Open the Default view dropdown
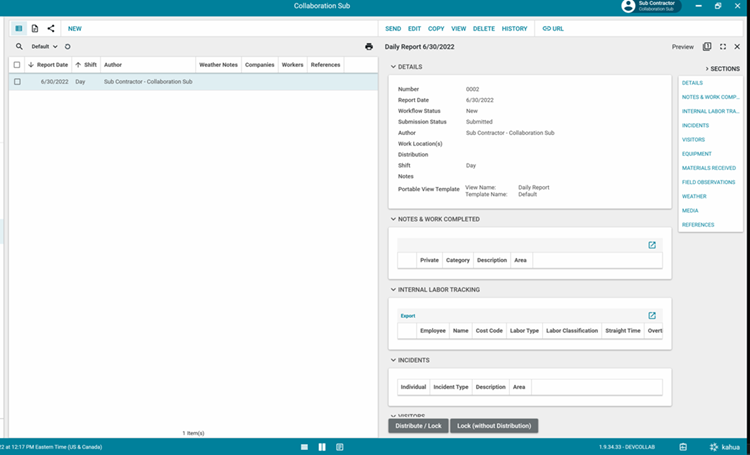Image resolution: width=750 pixels, height=455 pixels. coord(44,46)
